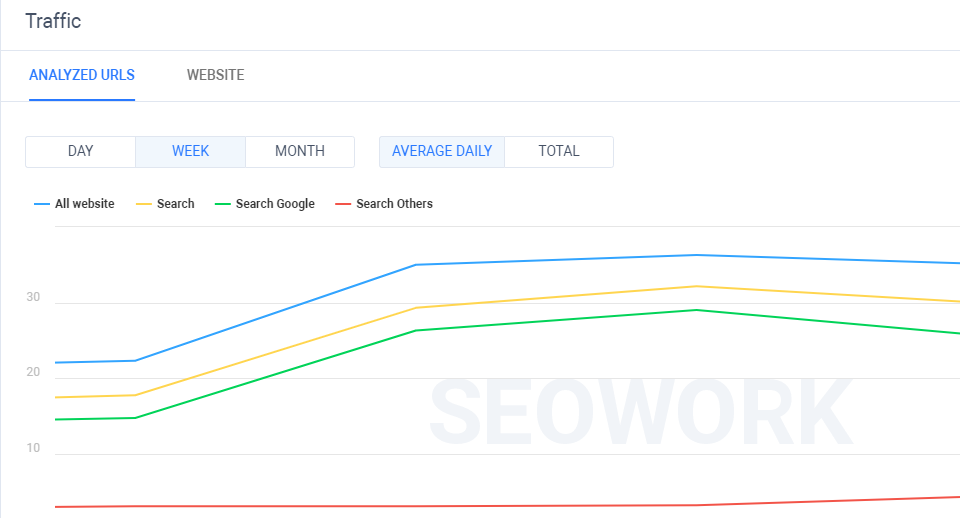960x518 pixels.
Task: Choose the MONTH grouping button
Action: pyautogui.click(x=300, y=151)
